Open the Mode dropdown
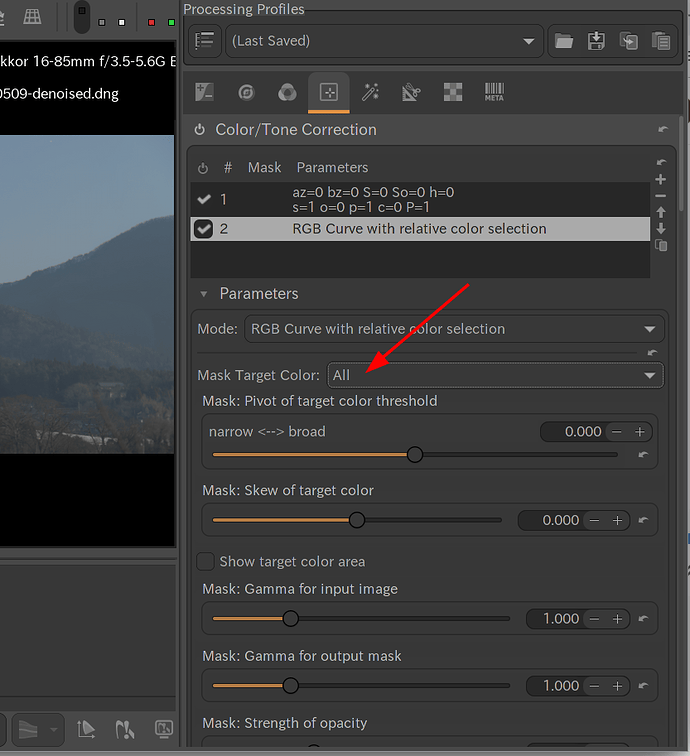This screenshot has width=690, height=756. pyautogui.click(x=454, y=329)
